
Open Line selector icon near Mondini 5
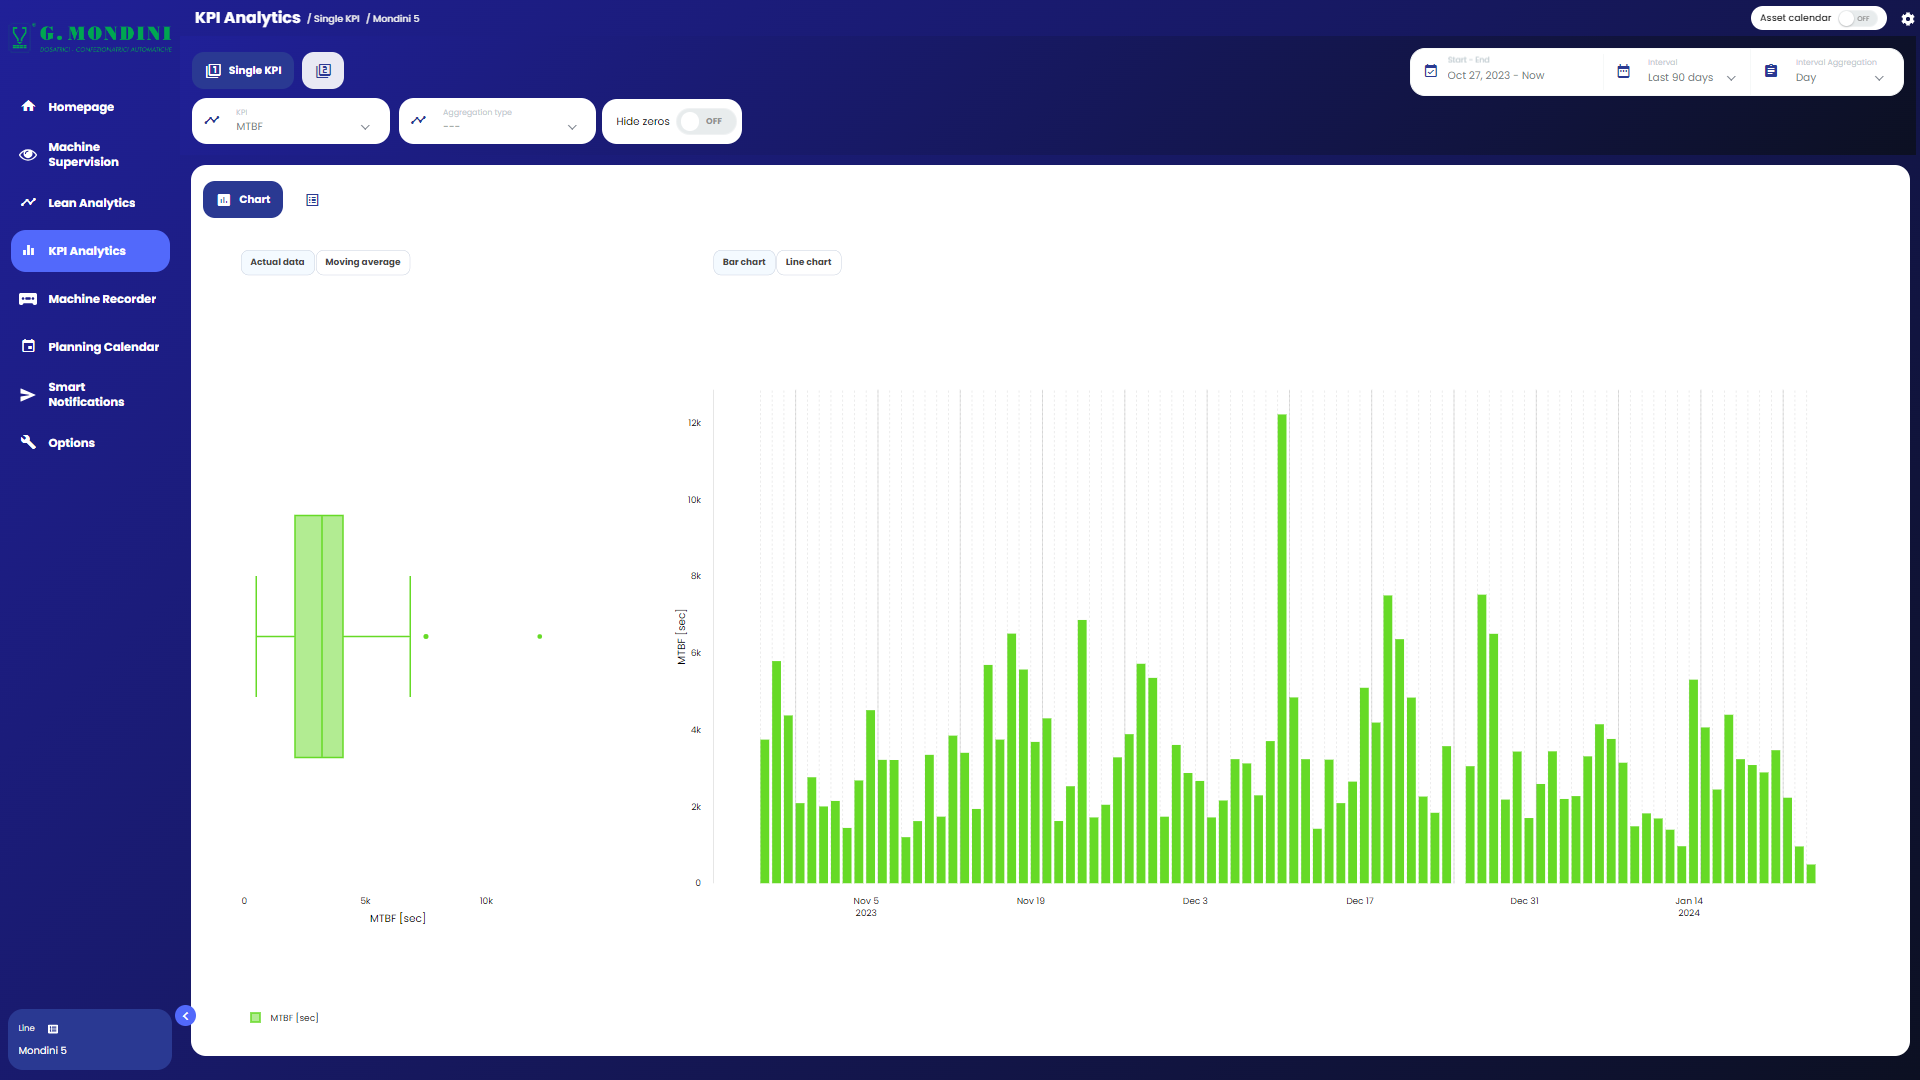pyautogui.click(x=53, y=1029)
